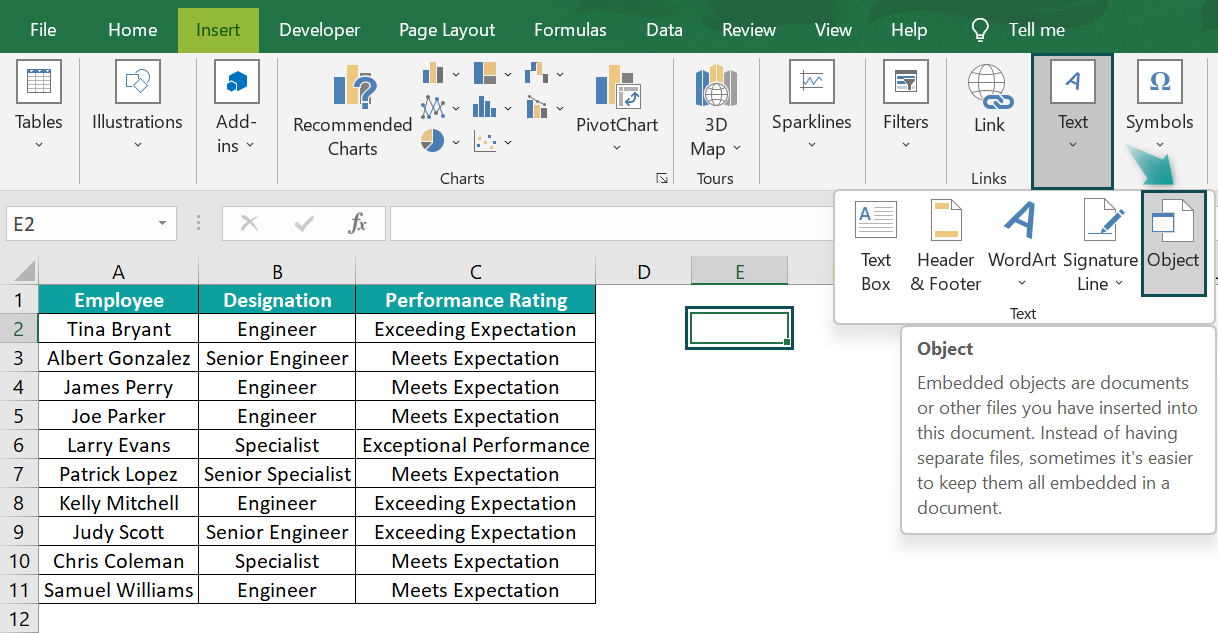Screen dimensions: 1218x633
Task: Insert a Text Box
Action: click(x=876, y=246)
